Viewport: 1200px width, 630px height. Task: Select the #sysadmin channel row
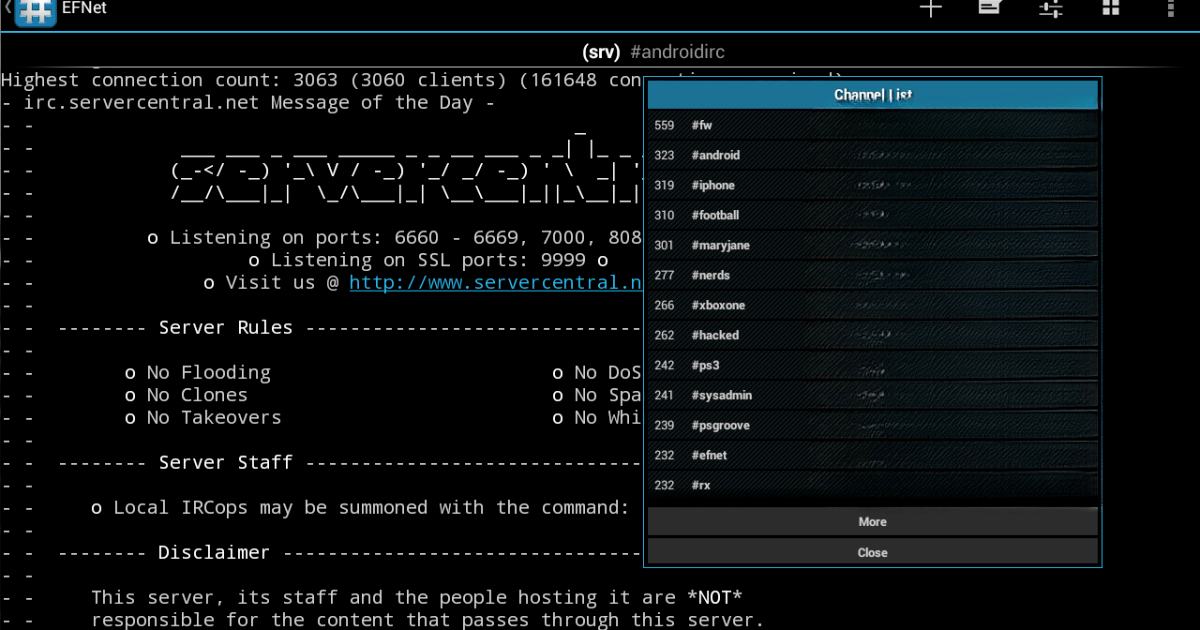pos(872,395)
